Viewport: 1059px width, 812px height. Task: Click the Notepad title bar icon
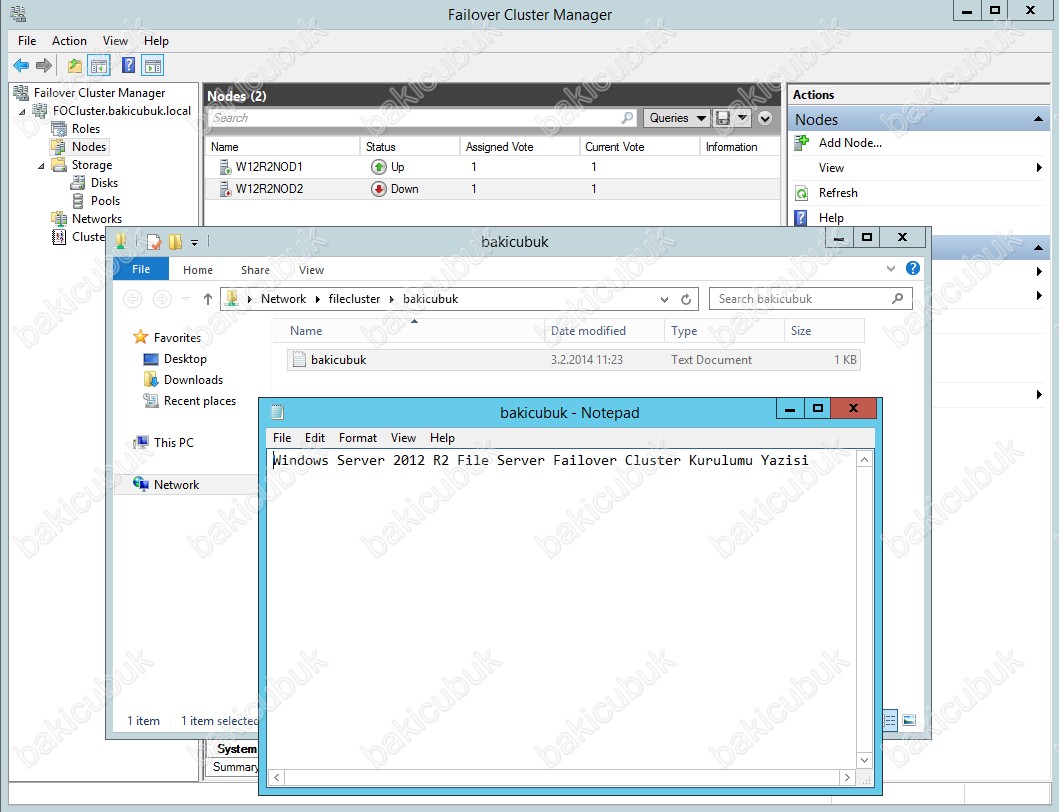coord(277,413)
